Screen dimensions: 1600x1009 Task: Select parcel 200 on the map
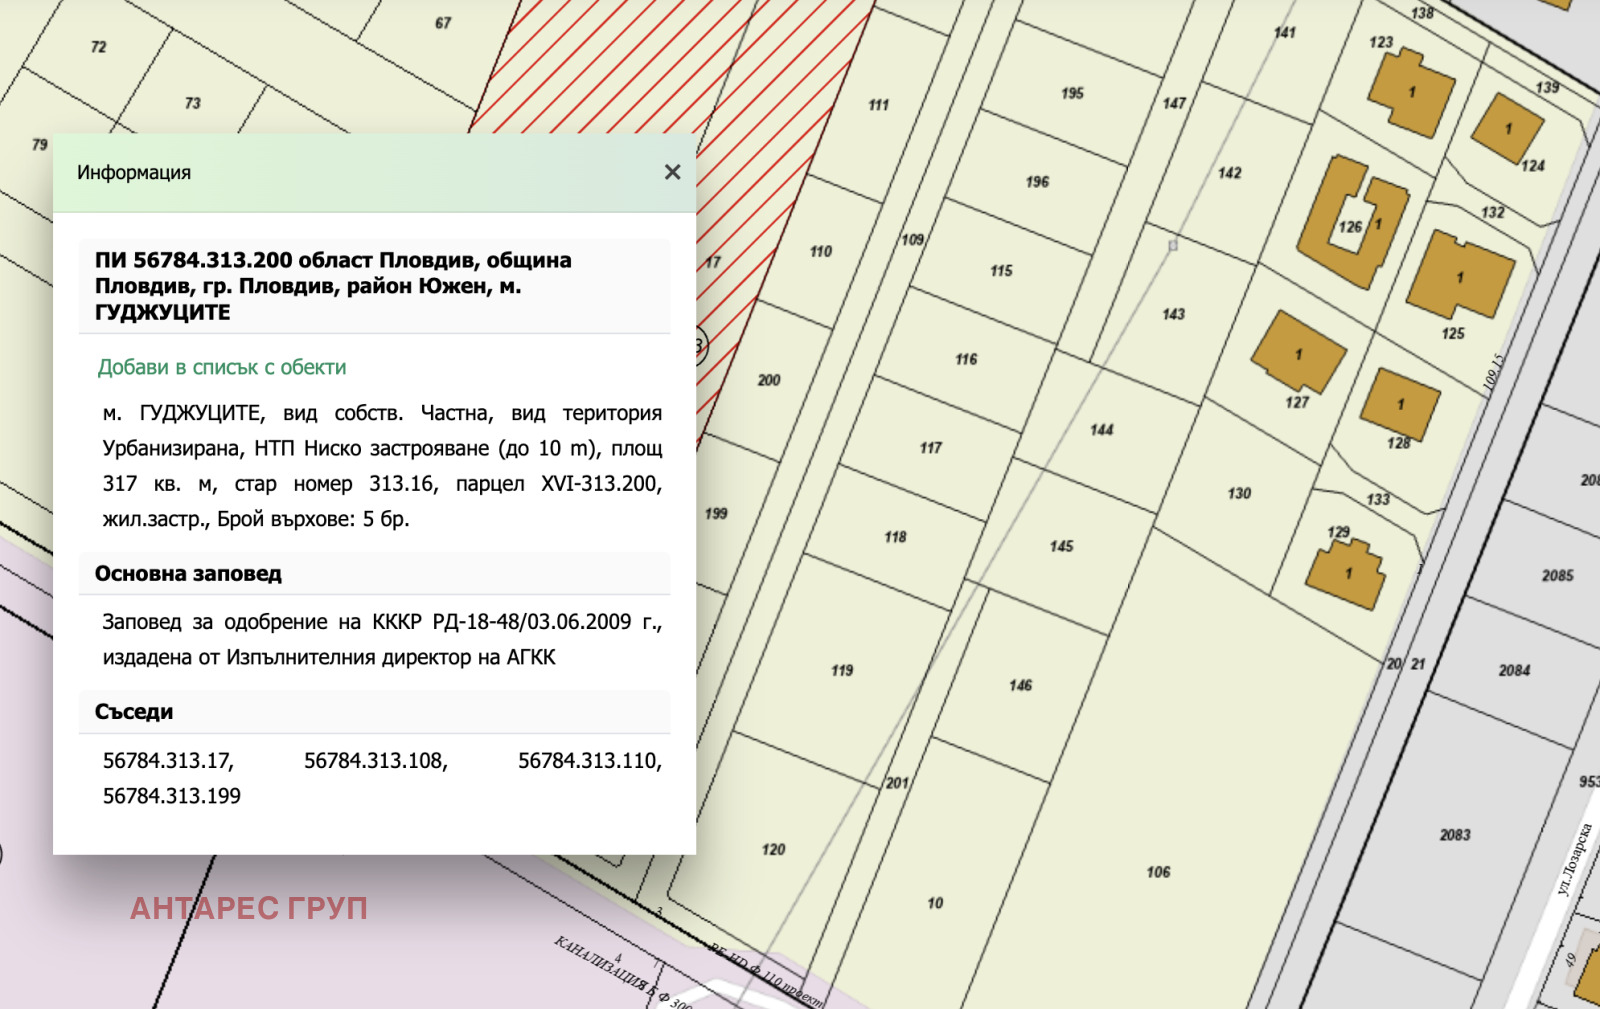768,380
